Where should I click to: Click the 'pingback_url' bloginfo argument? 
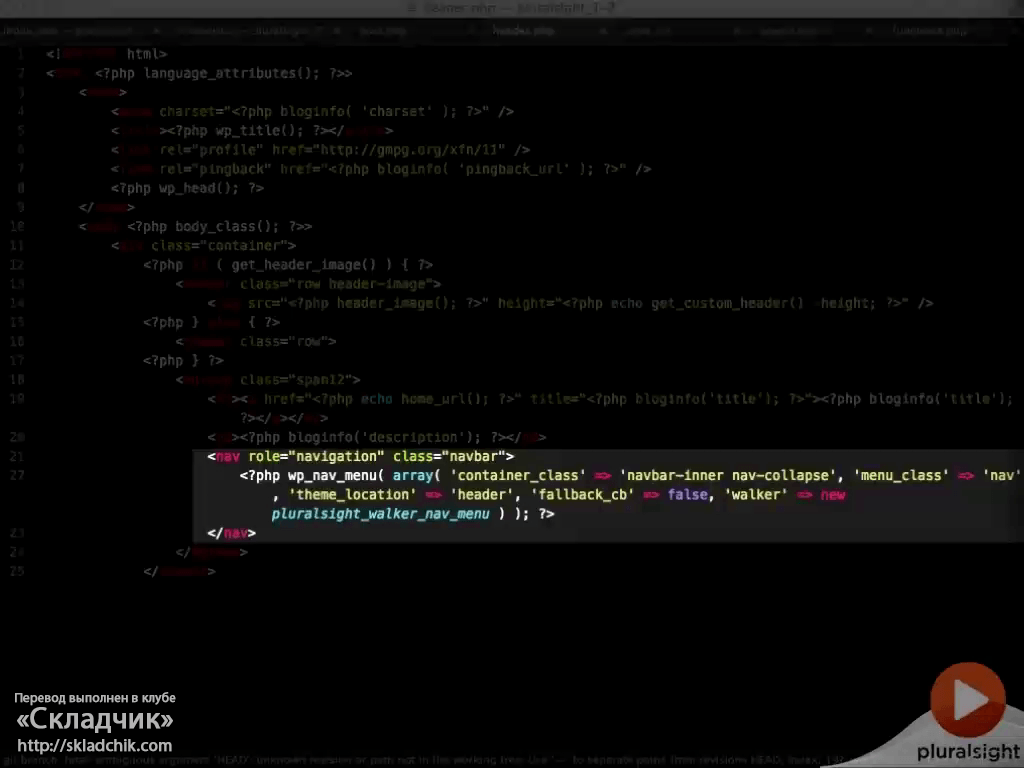tap(517, 169)
